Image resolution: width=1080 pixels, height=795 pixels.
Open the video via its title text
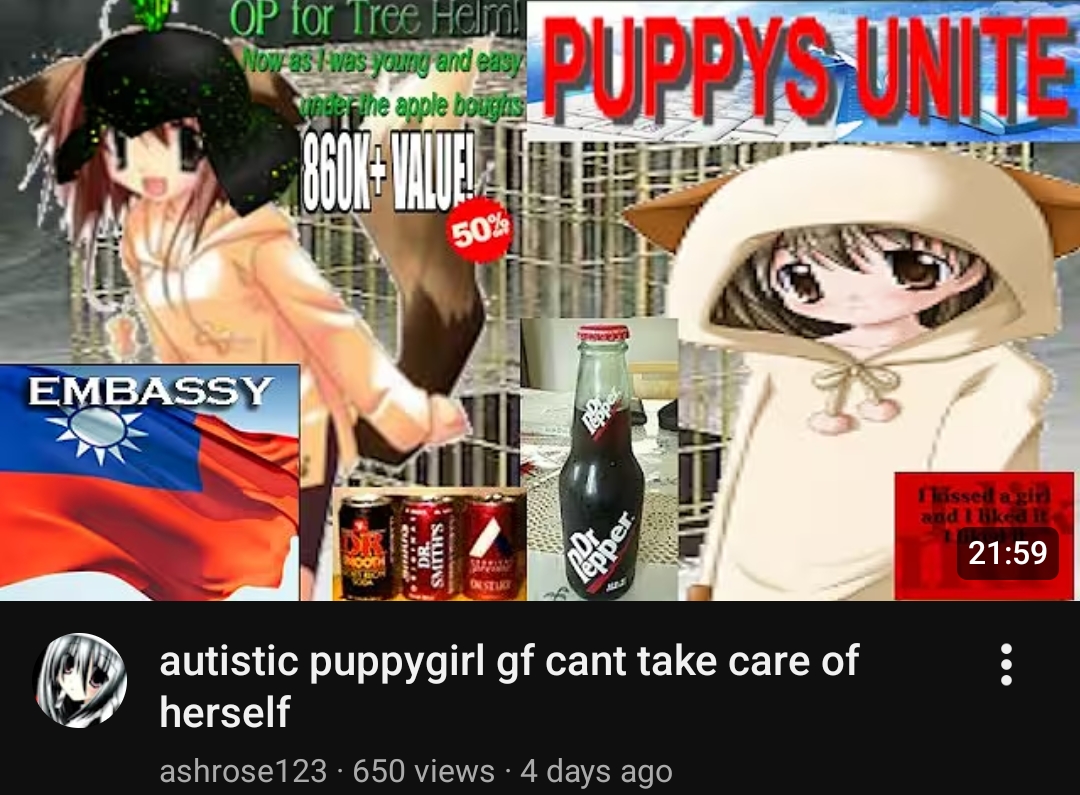(509, 685)
